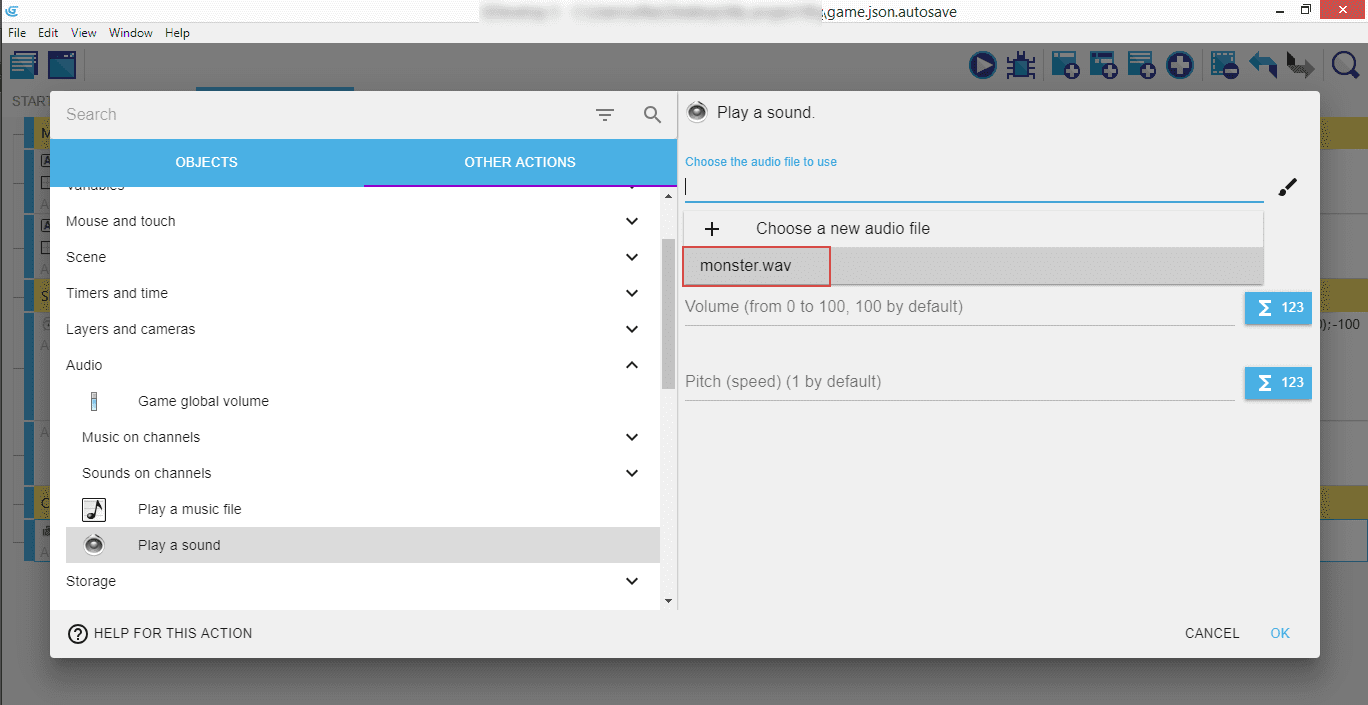The image size is (1368, 705).
Task: Click the actions list scrollbar
Action: [x=668, y=314]
